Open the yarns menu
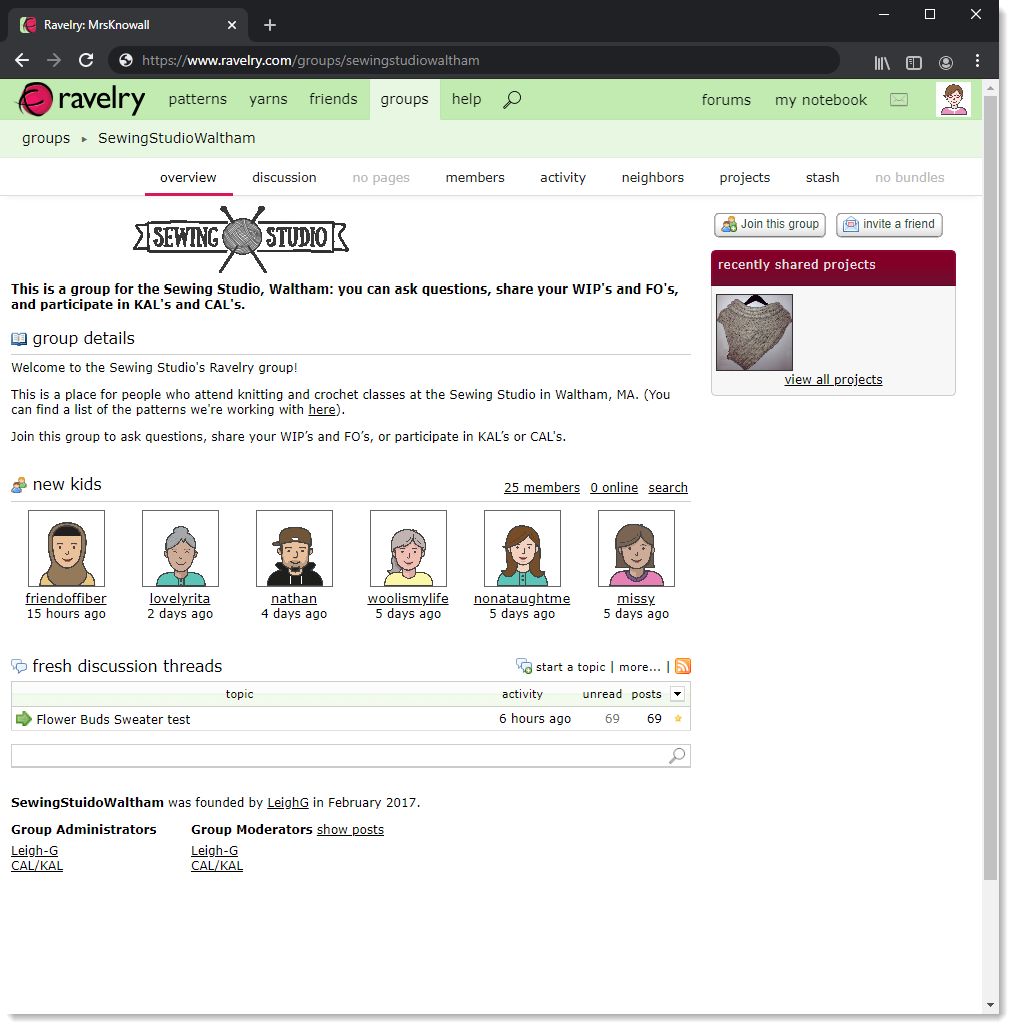Image resolution: width=1014 pixels, height=1029 pixels. (x=268, y=99)
